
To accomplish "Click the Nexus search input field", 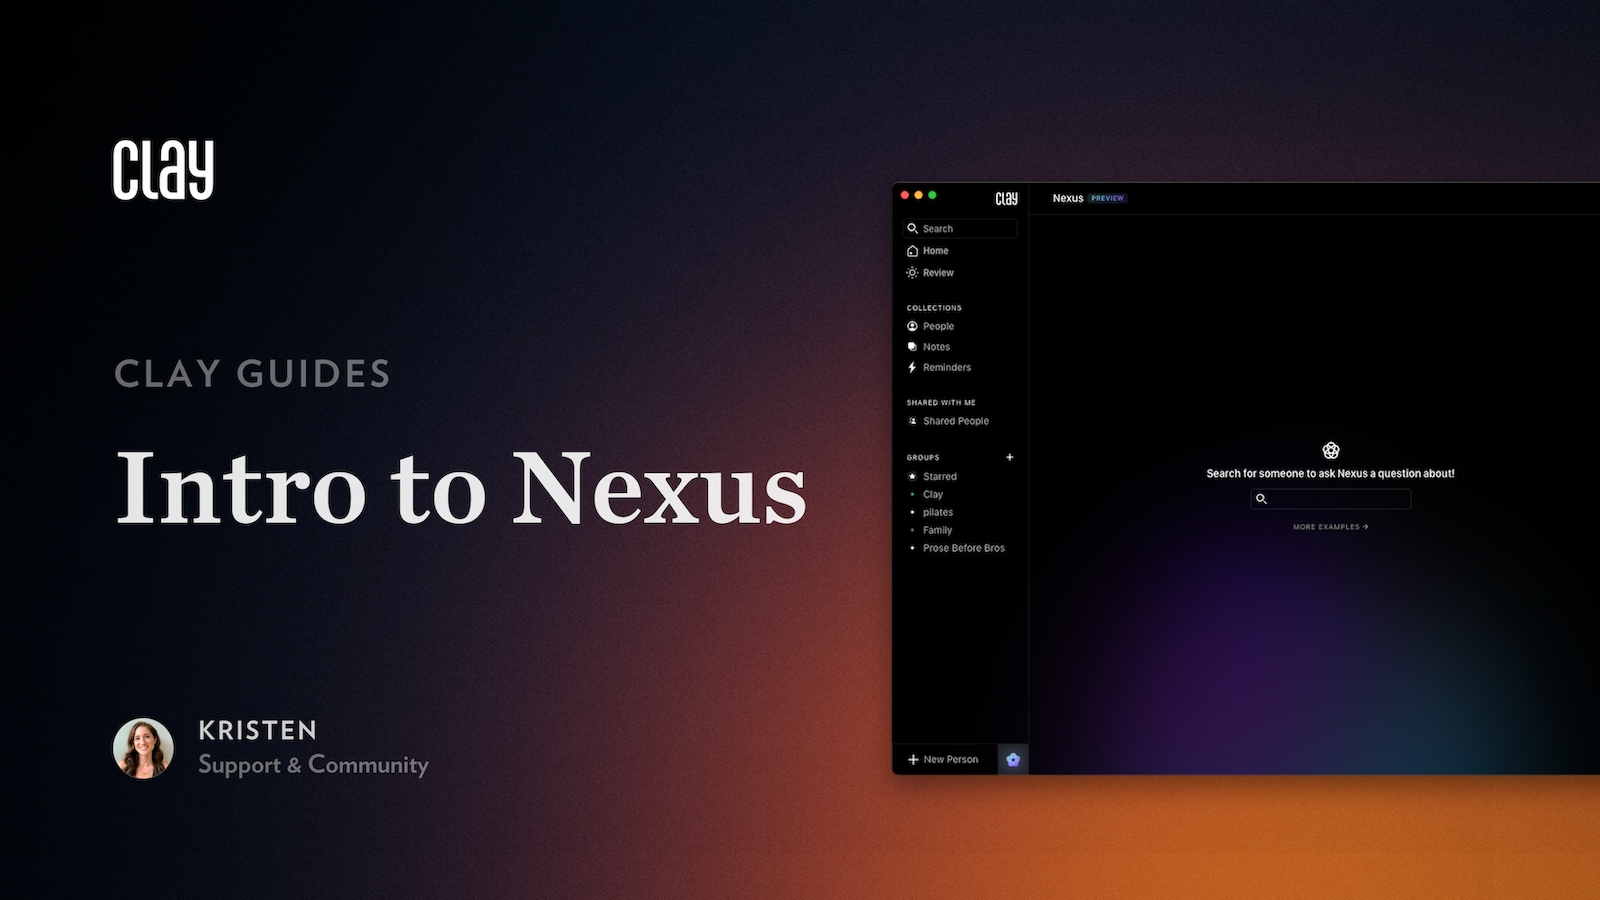I will [x=1337, y=499].
